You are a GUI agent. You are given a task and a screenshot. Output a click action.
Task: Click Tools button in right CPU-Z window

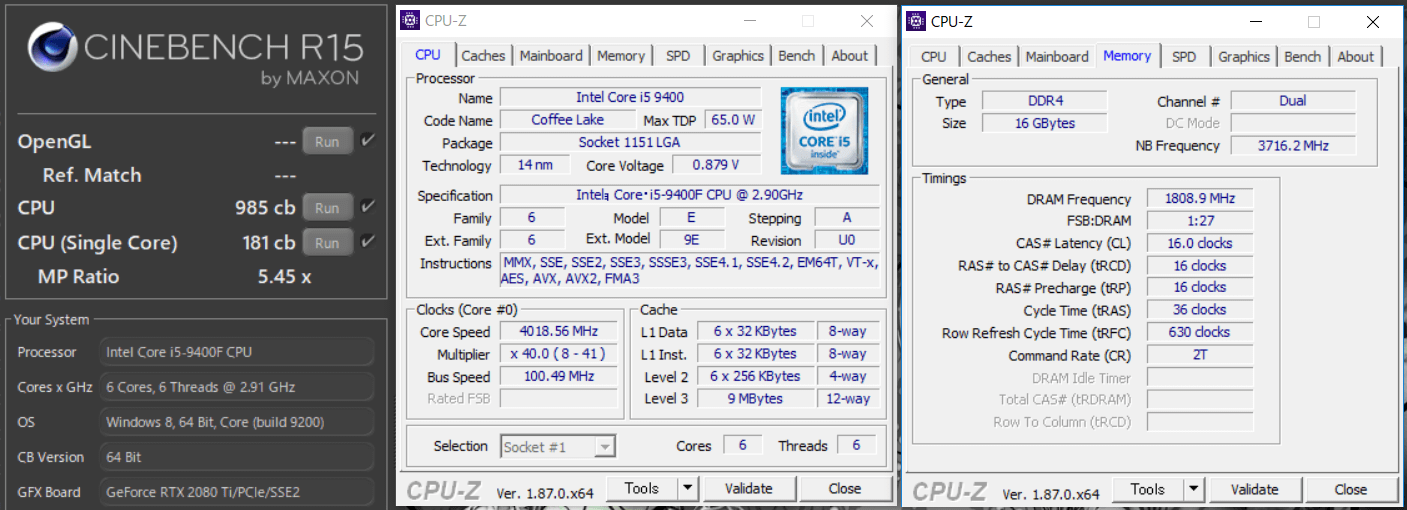point(1148,490)
